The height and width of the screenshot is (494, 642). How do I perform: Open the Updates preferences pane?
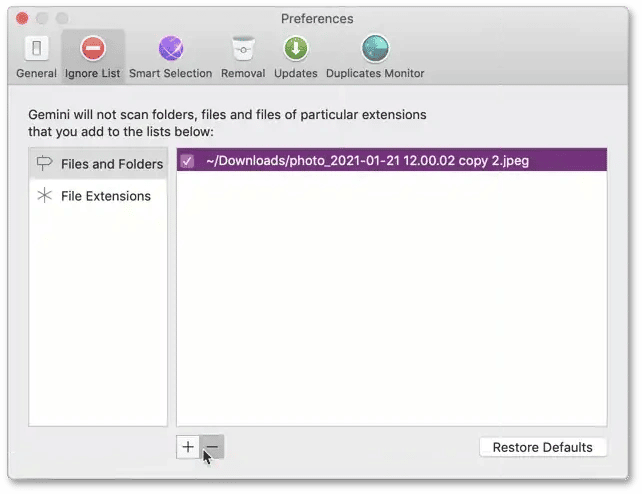click(296, 57)
